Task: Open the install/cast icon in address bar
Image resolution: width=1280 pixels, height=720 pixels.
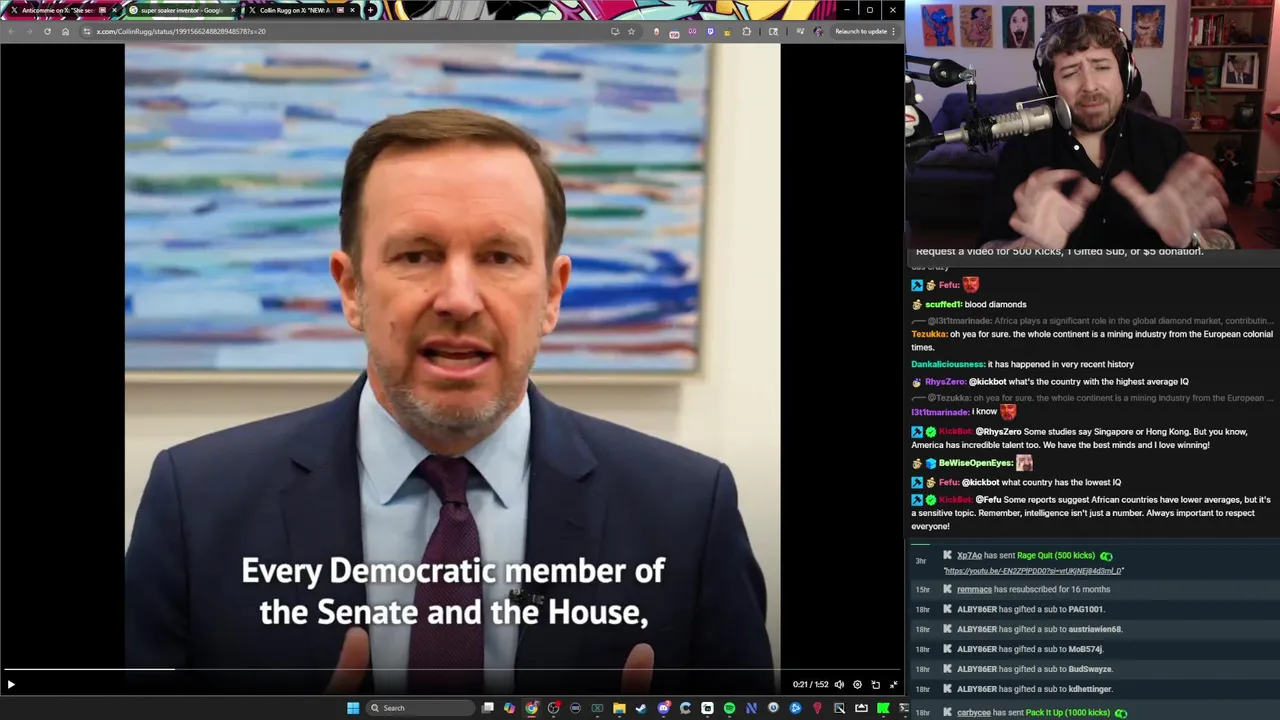Action: click(615, 31)
